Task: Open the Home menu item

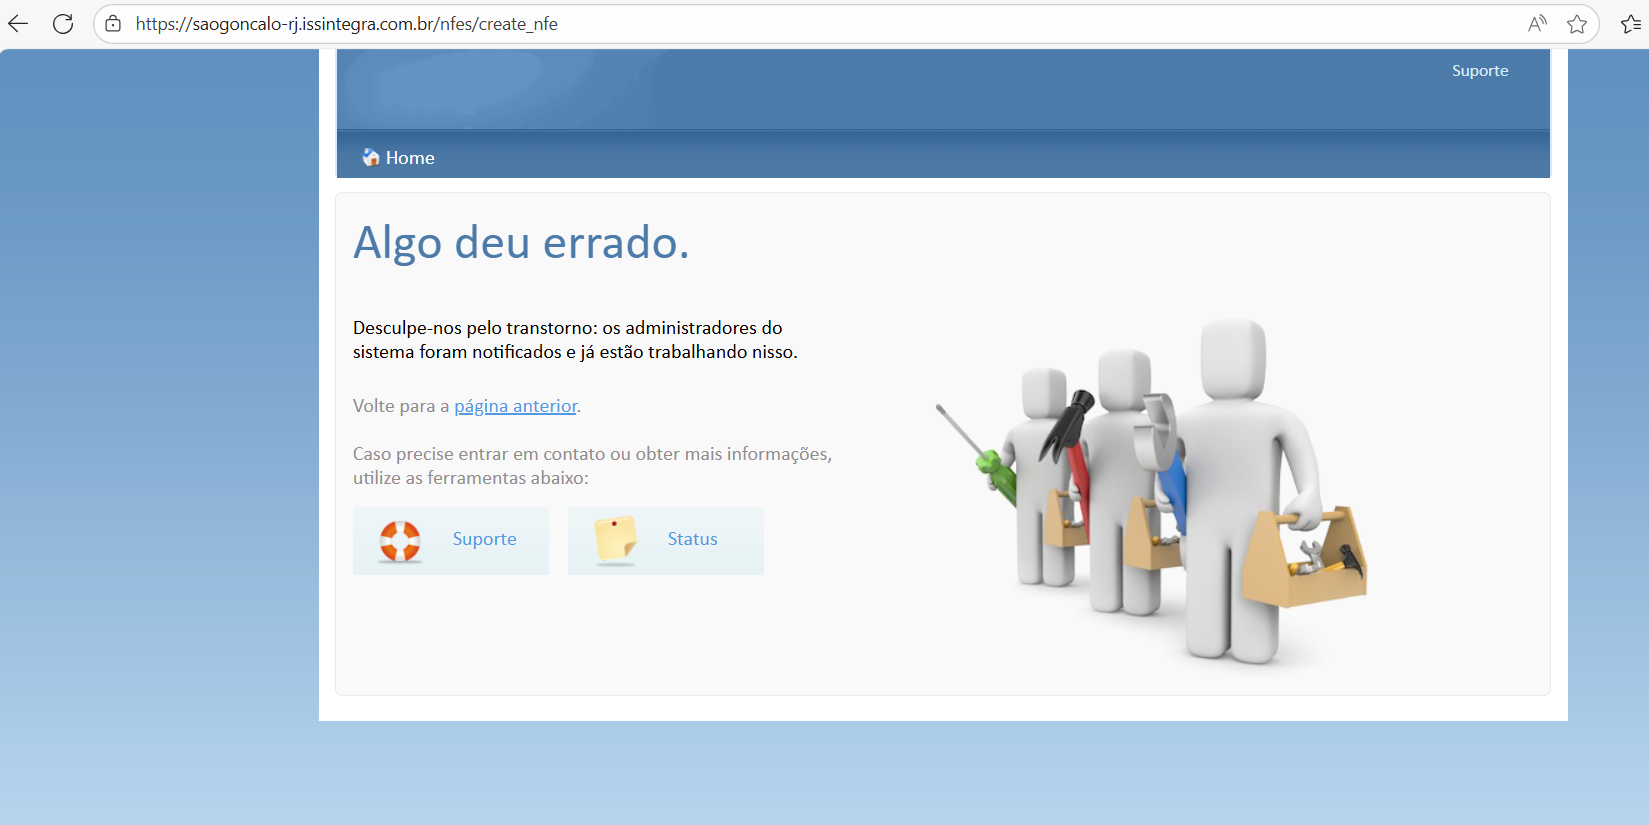Action: click(x=410, y=158)
